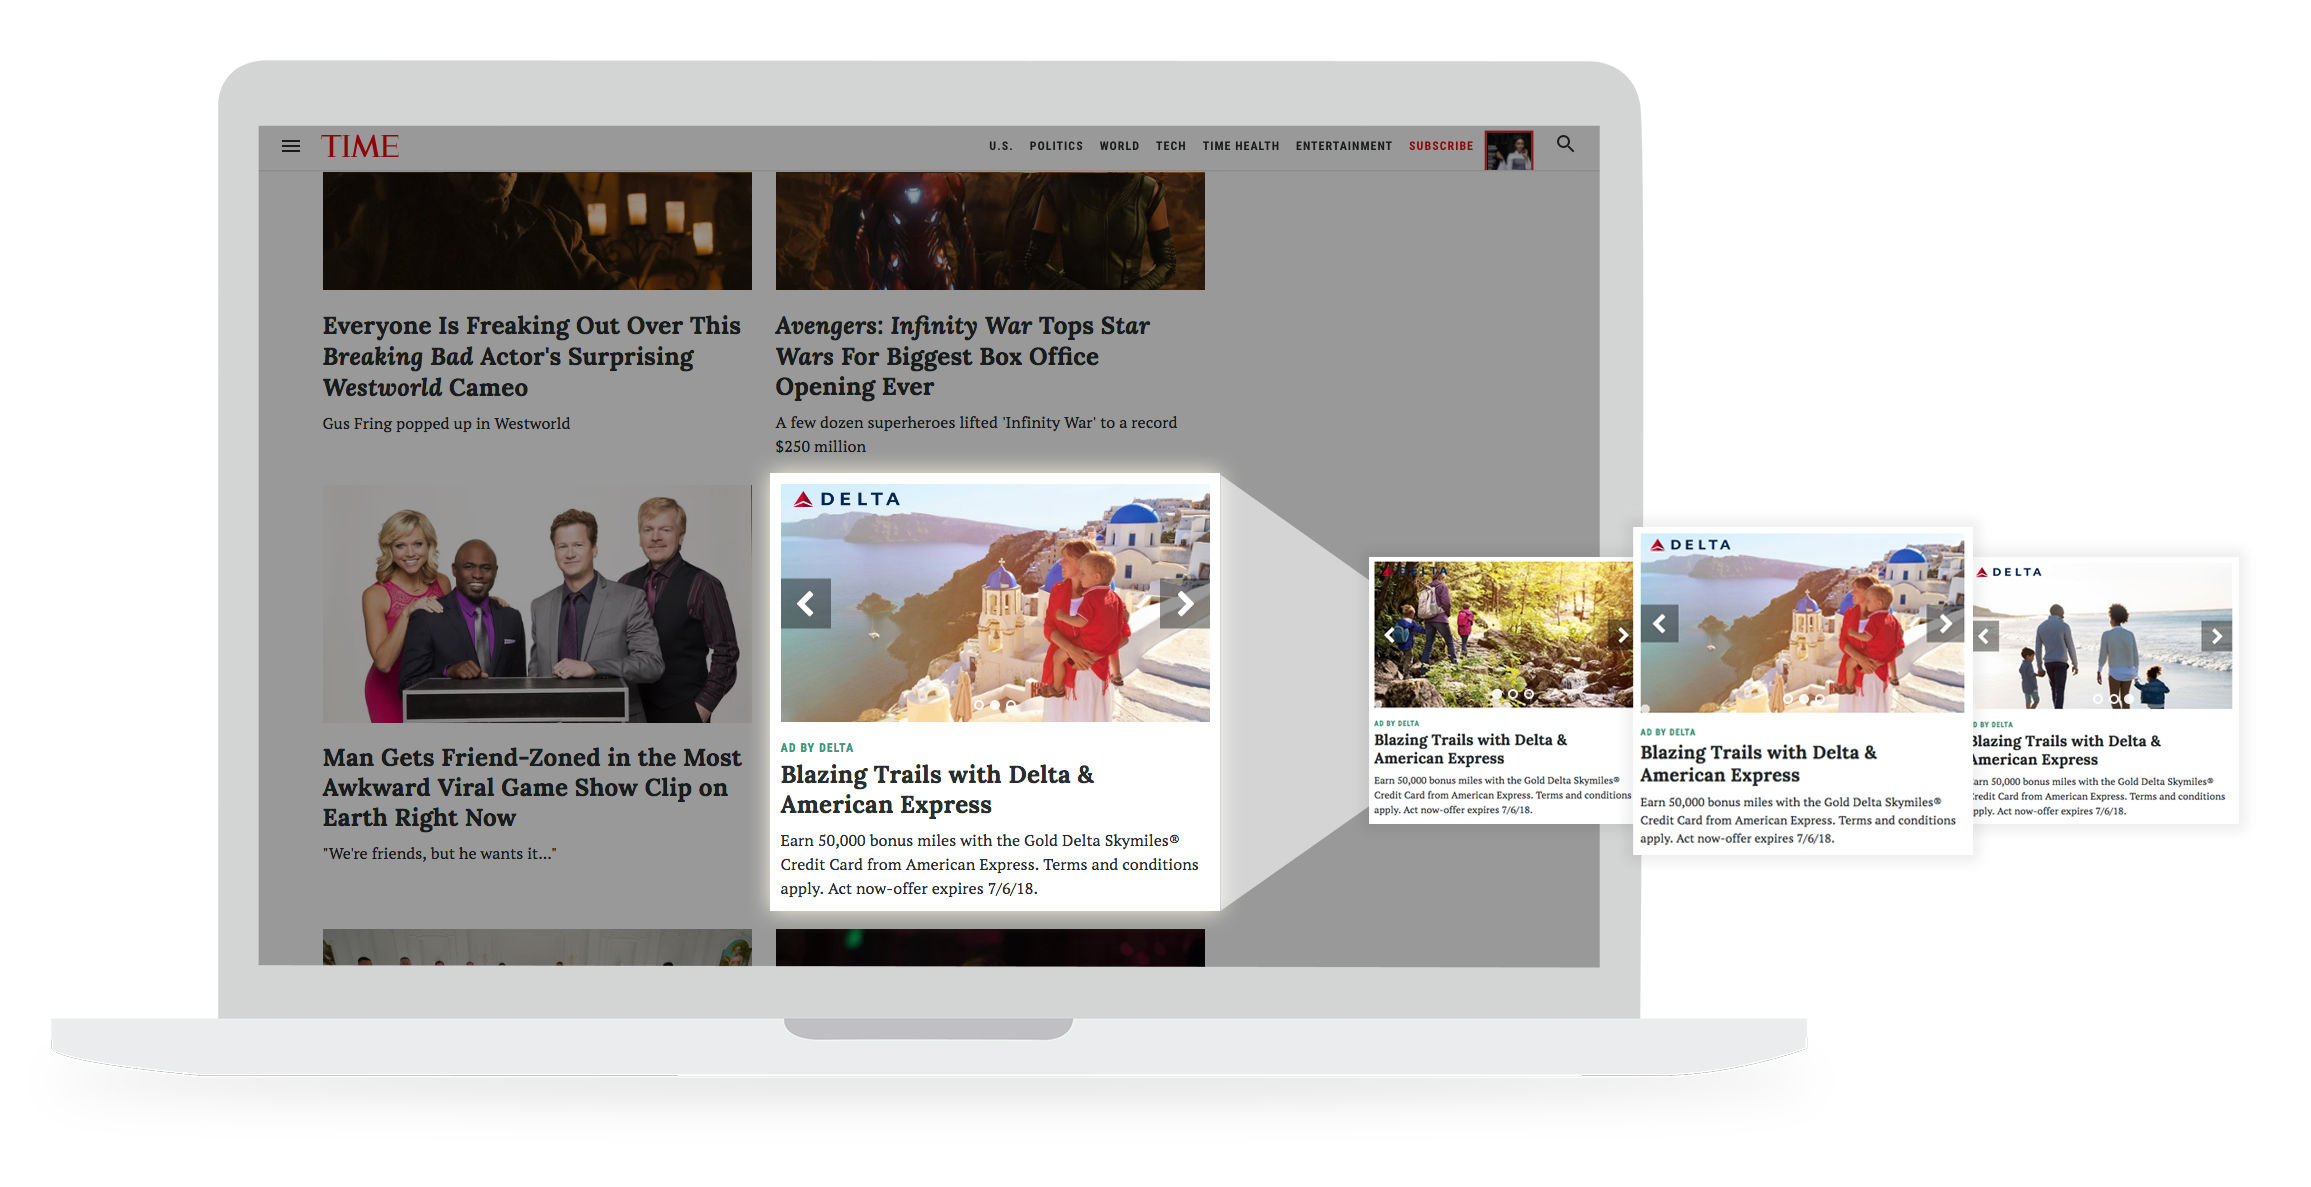2311x1187 pixels.
Task: Open the Tech section
Action: tap(1171, 146)
